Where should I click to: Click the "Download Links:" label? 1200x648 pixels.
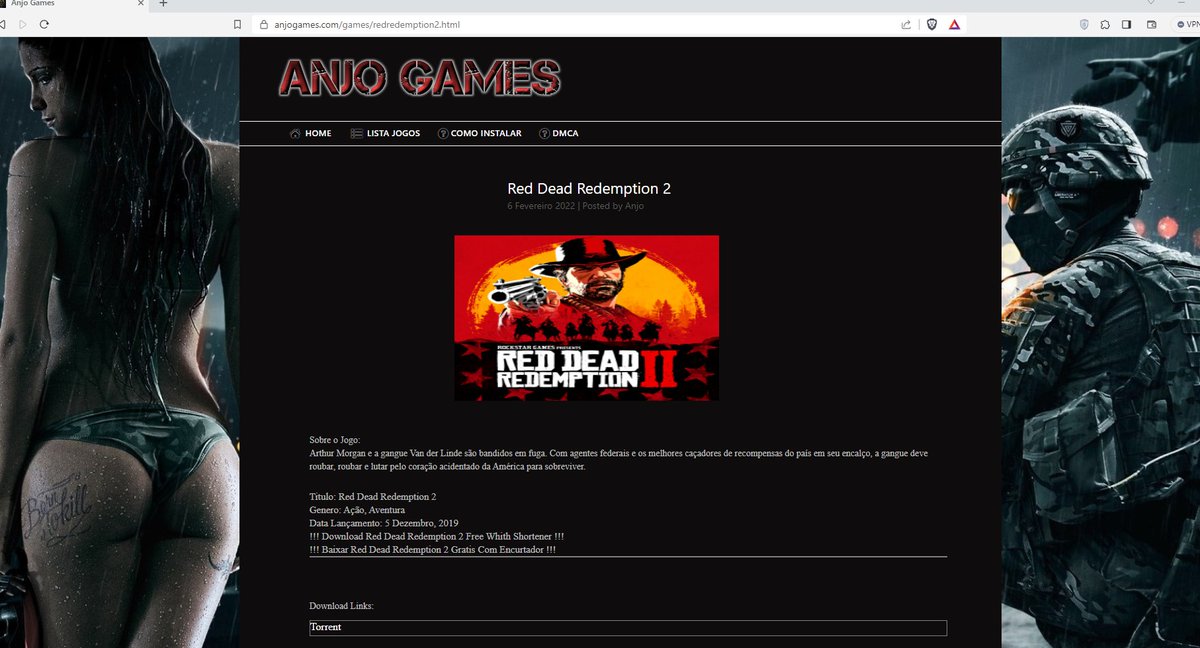coord(341,606)
